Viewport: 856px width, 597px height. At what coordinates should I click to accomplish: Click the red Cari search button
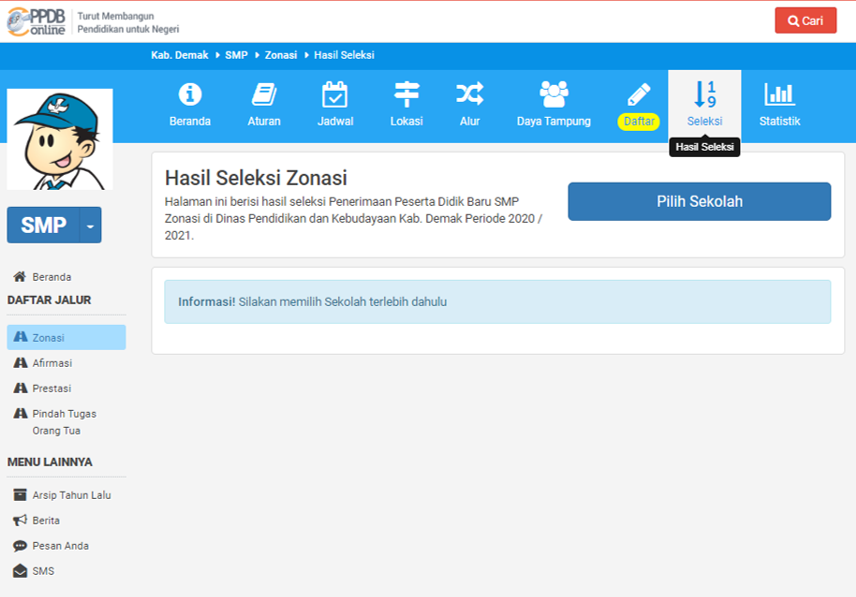(x=805, y=21)
